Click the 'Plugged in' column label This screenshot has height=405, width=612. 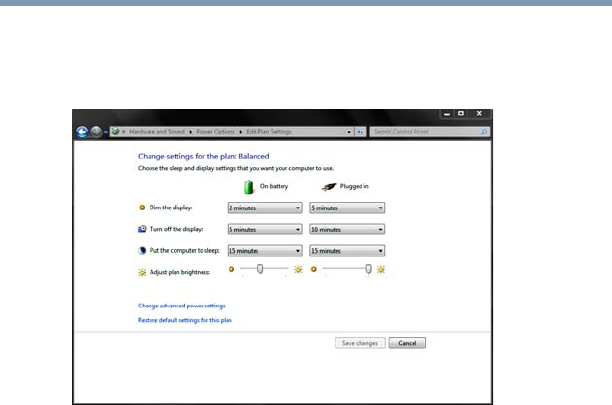354,186
